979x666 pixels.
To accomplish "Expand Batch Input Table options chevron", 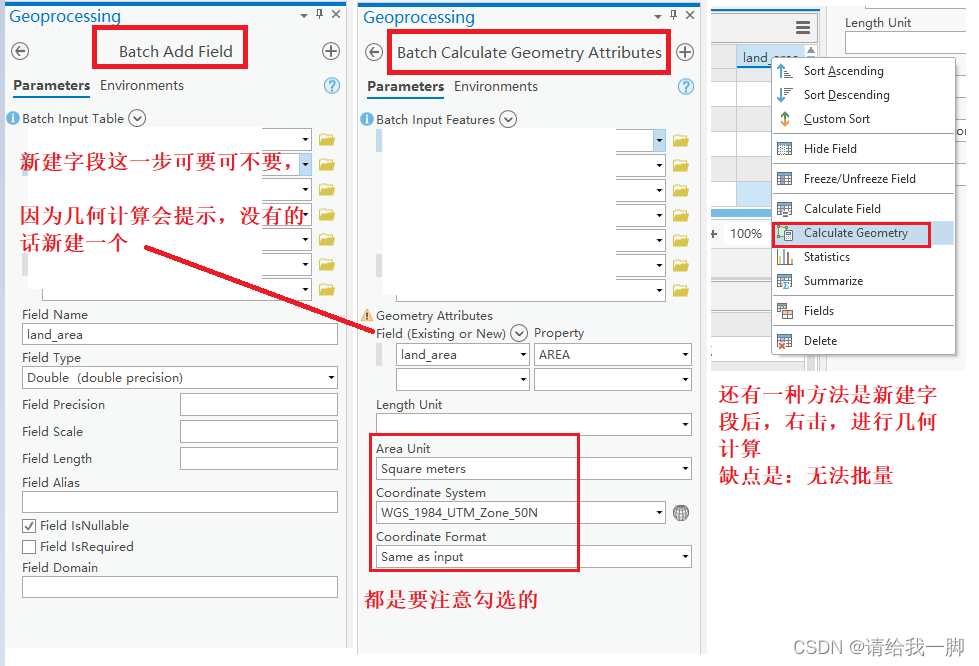I will click(137, 118).
